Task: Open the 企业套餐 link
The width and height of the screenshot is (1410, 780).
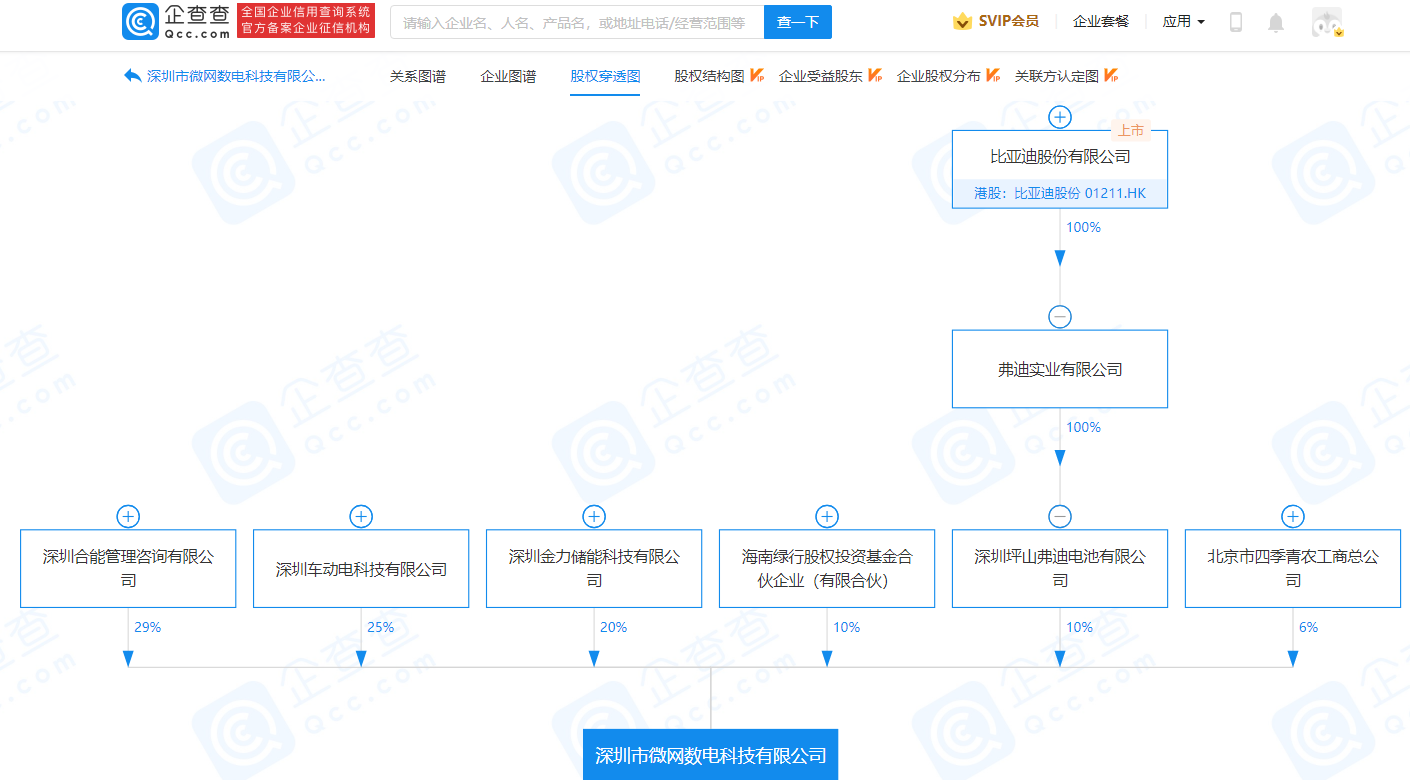Action: pos(1100,22)
